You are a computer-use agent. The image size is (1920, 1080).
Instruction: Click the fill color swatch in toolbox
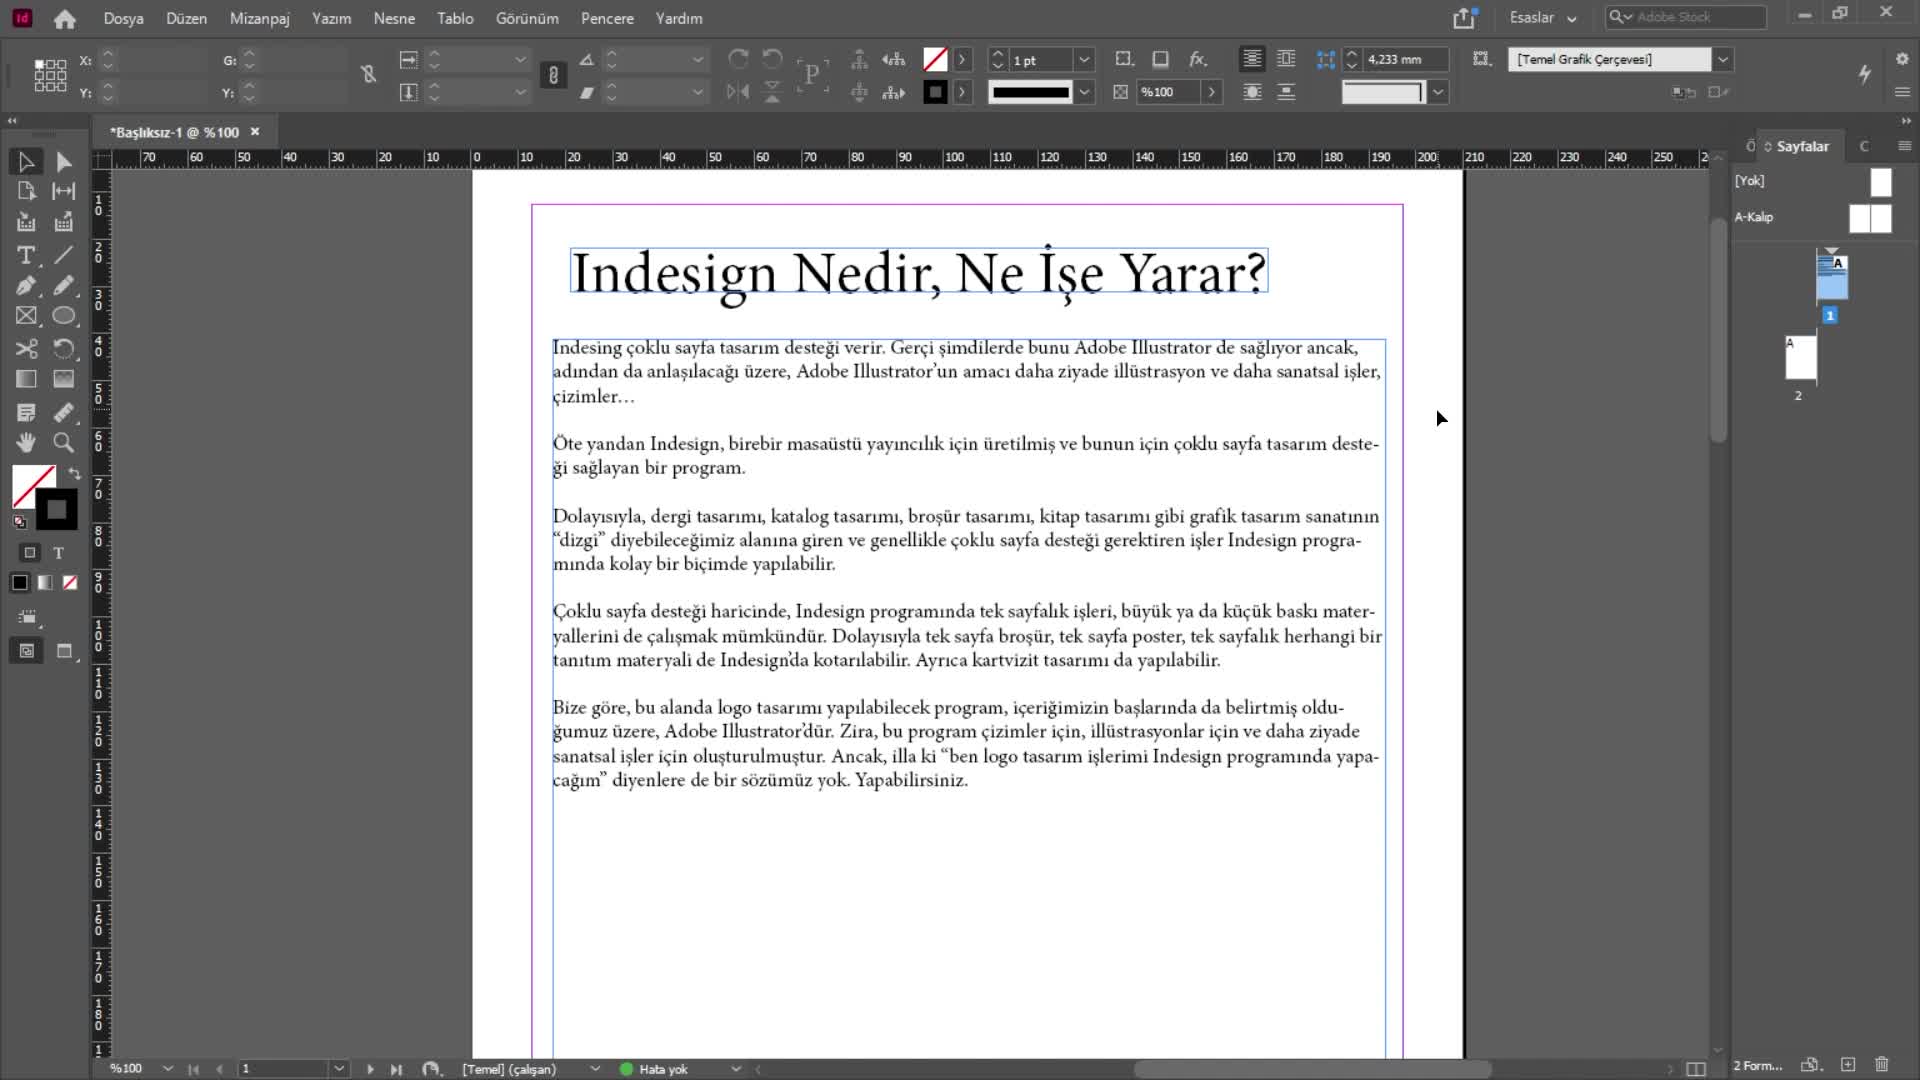click(x=32, y=487)
